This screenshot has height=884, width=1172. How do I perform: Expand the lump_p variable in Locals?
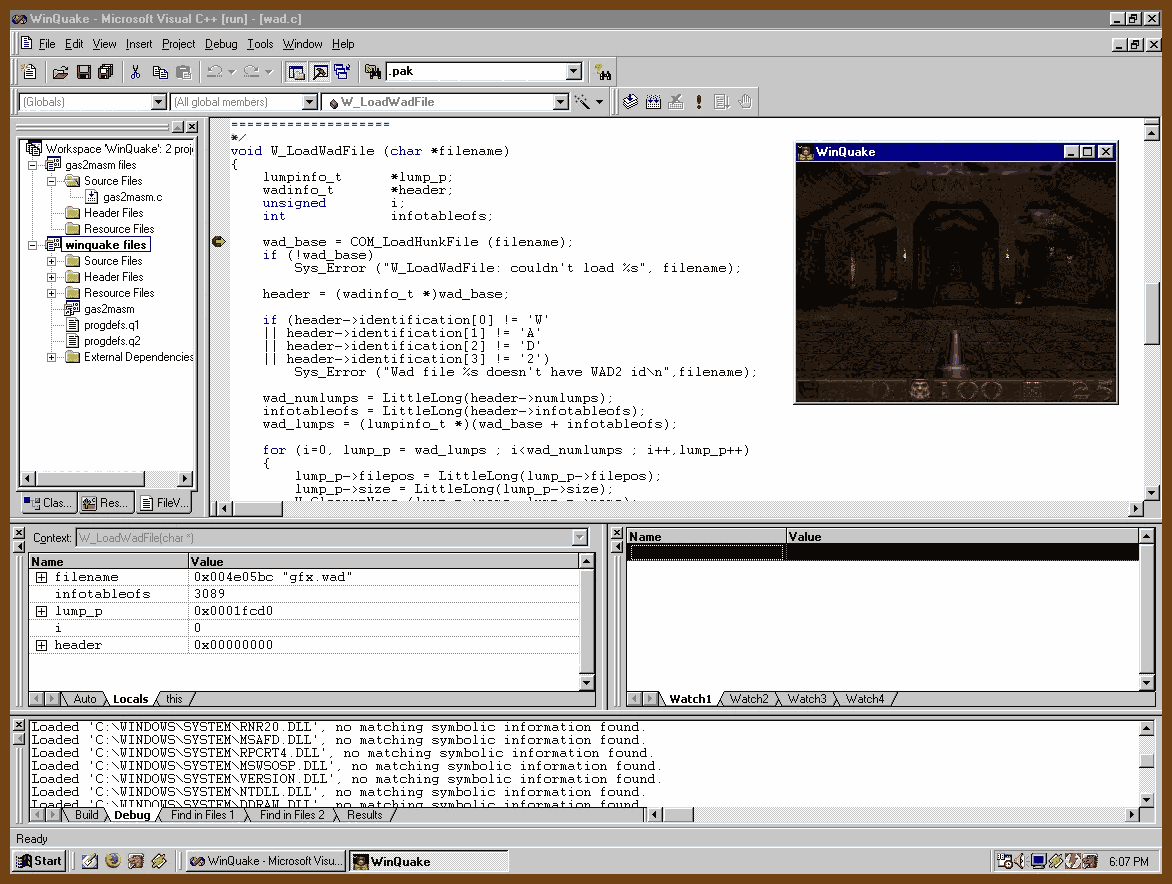click(41, 611)
